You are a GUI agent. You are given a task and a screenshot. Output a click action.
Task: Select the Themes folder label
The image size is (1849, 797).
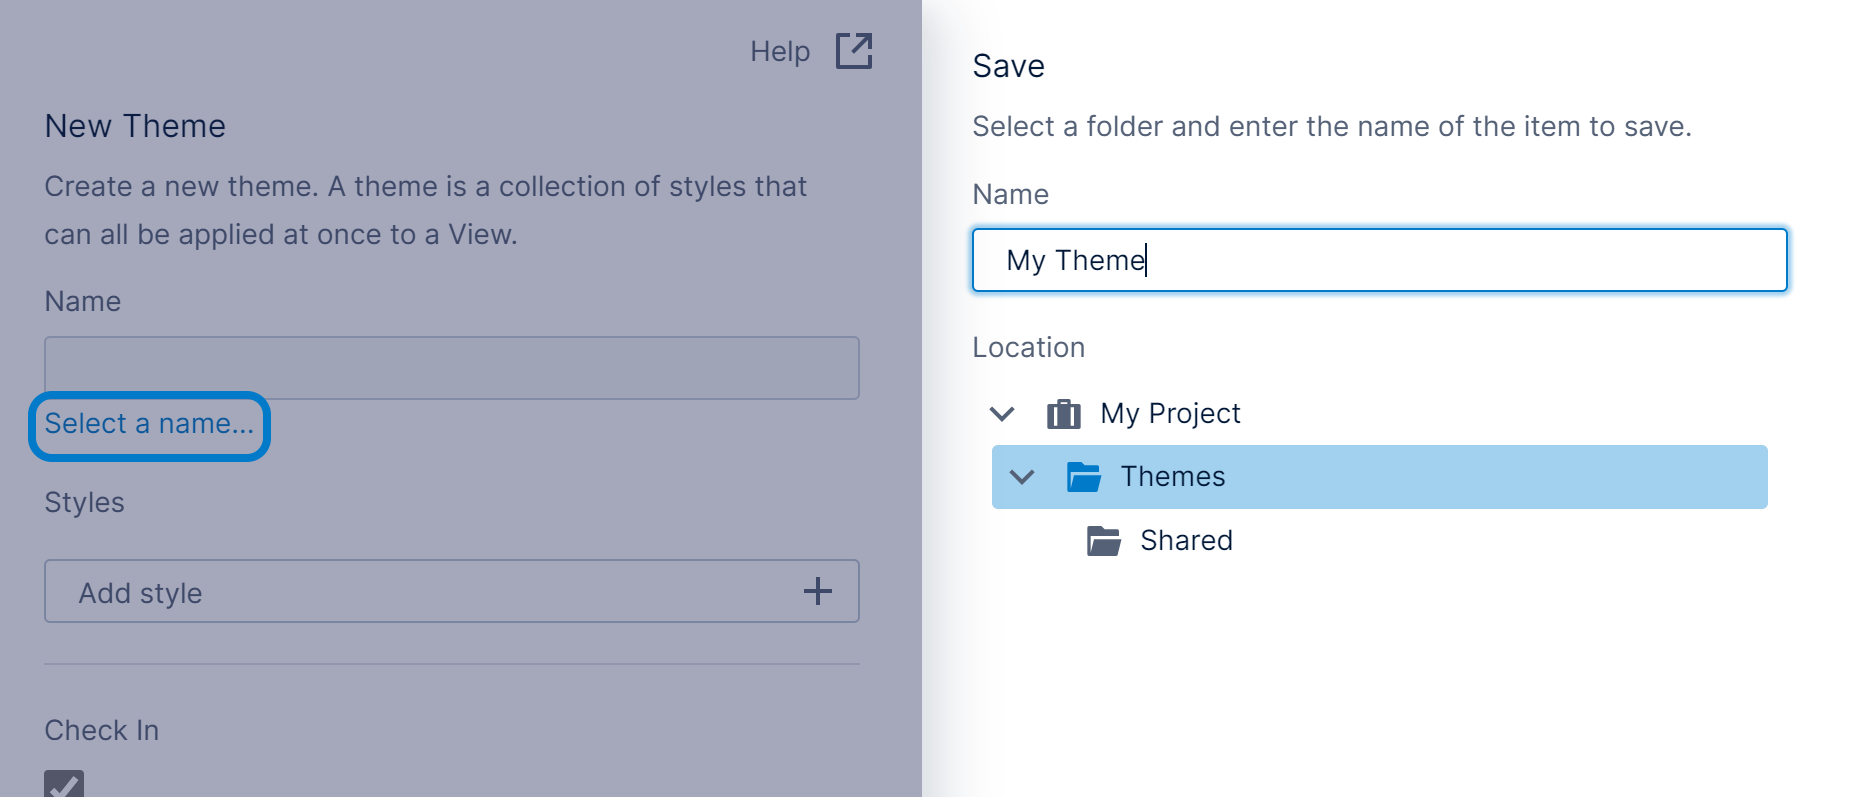pos(1172,477)
